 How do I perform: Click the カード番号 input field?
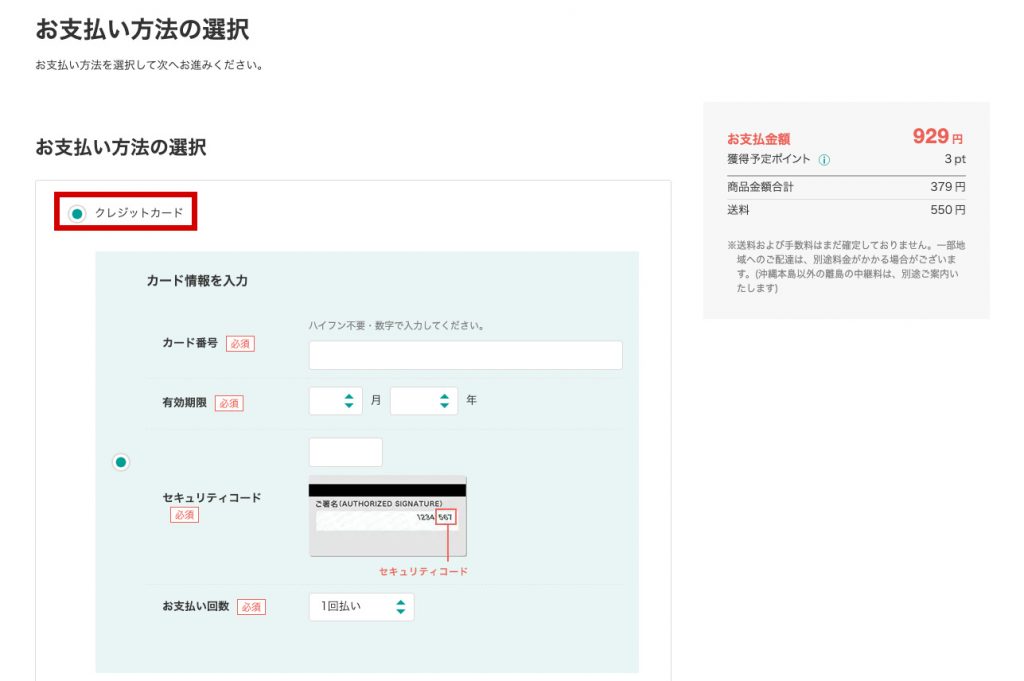(x=465, y=355)
